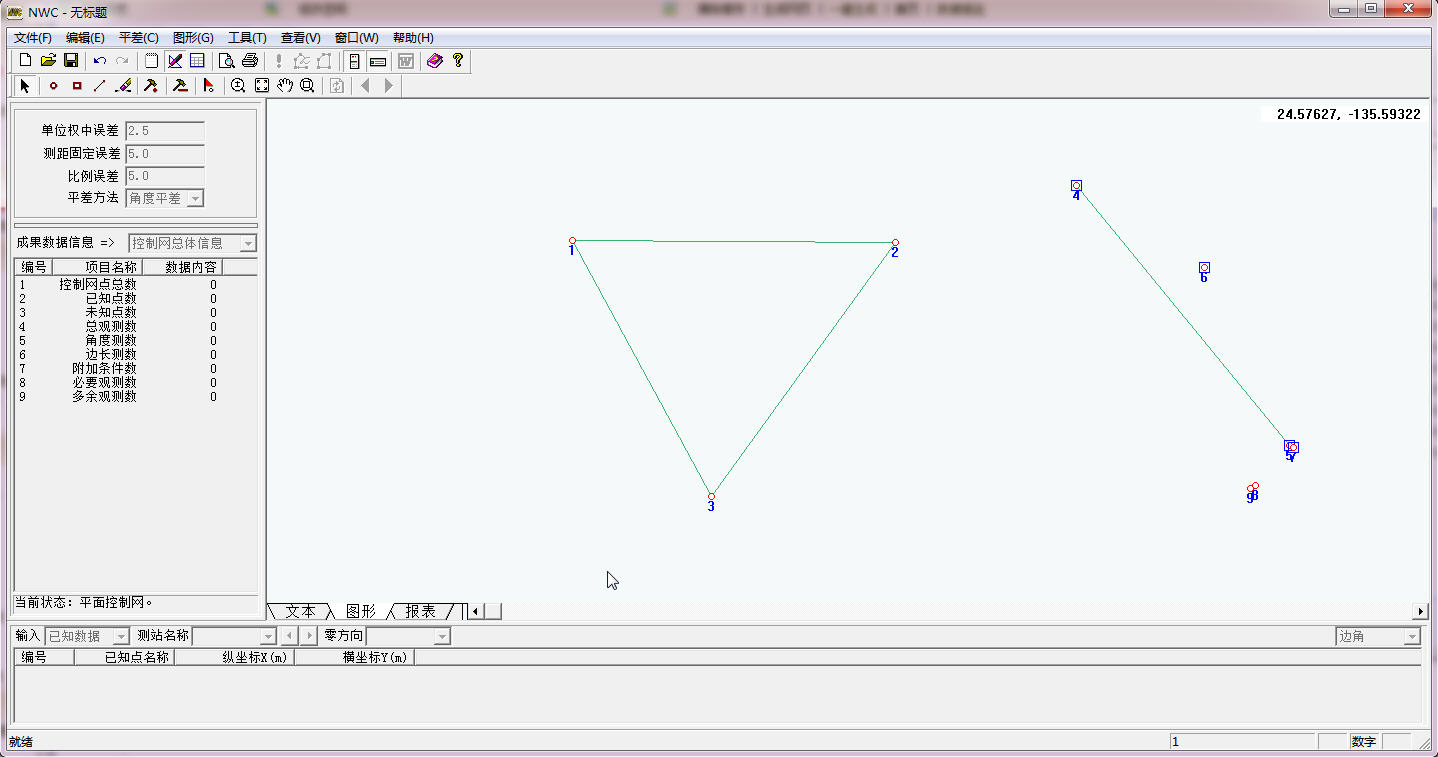This screenshot has height=757, width=1438.
Task: Open the 文件(F) menu
Action: (33, 38)
